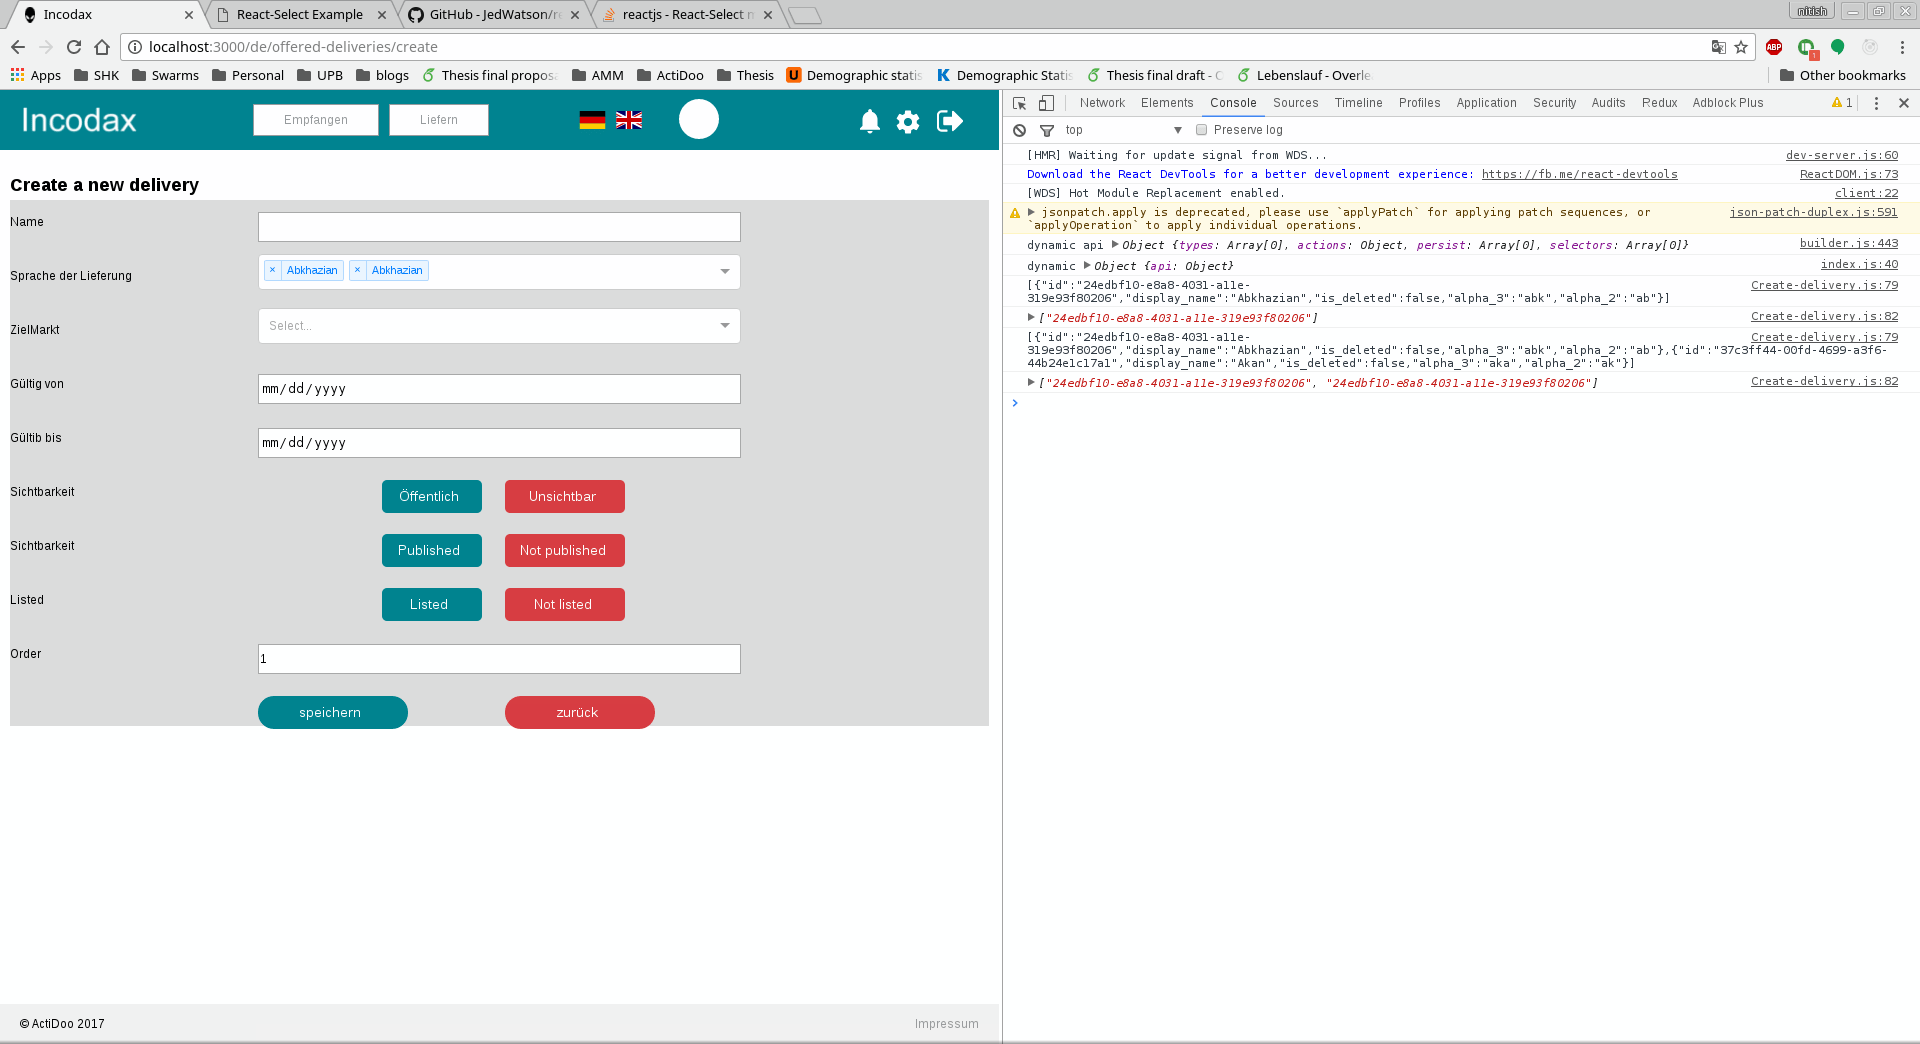Click the Impressum footer link
Image resolution: width=1920 pixels, height=1044 pixels.
(x=946, y=1024)
